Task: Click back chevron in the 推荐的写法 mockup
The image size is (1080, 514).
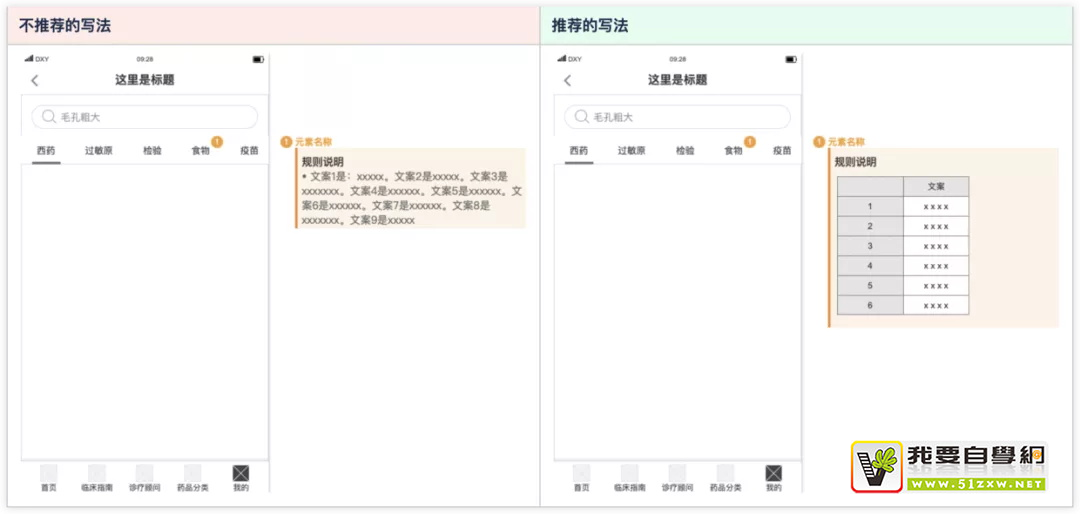Action: pyautogui.click(x=568, y=80)
